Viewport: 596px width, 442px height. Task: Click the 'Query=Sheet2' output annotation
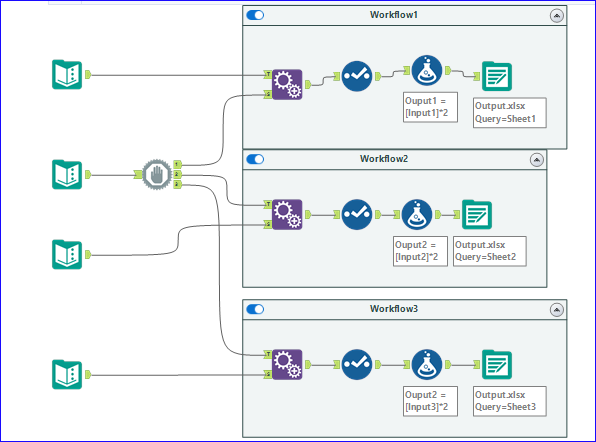coord(490,251)
